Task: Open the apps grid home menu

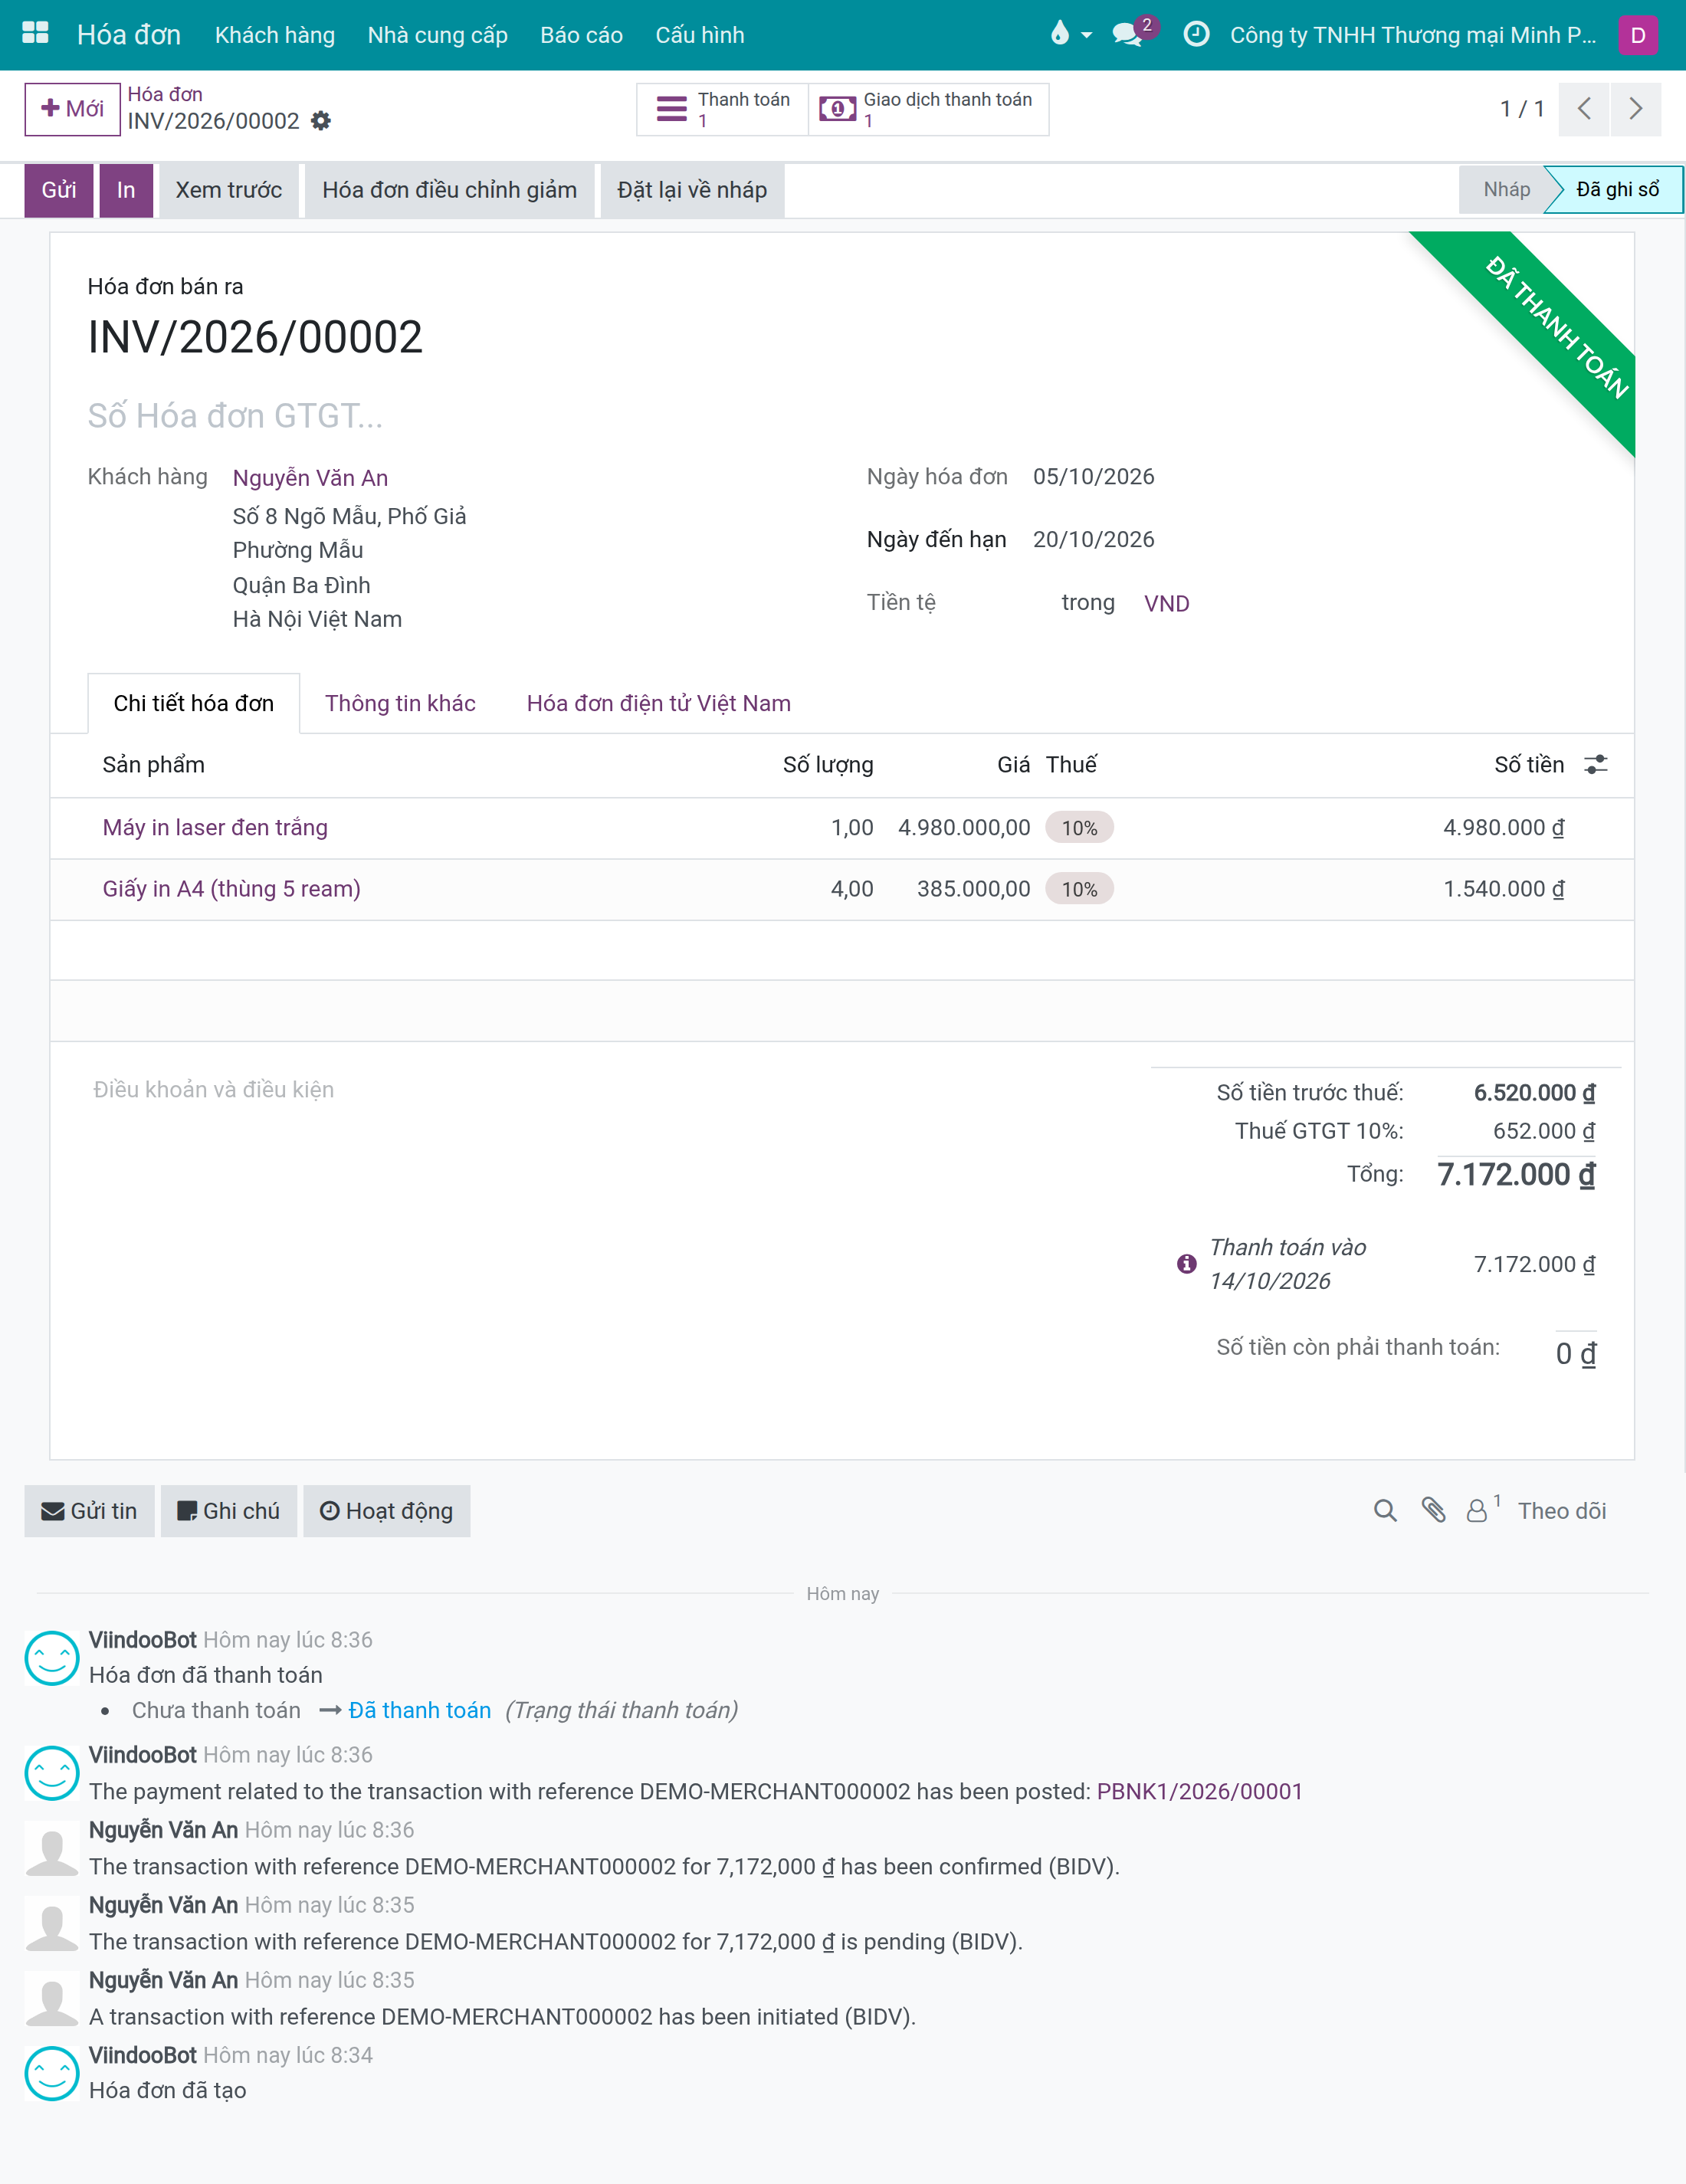Action: (x=35, y=34)
